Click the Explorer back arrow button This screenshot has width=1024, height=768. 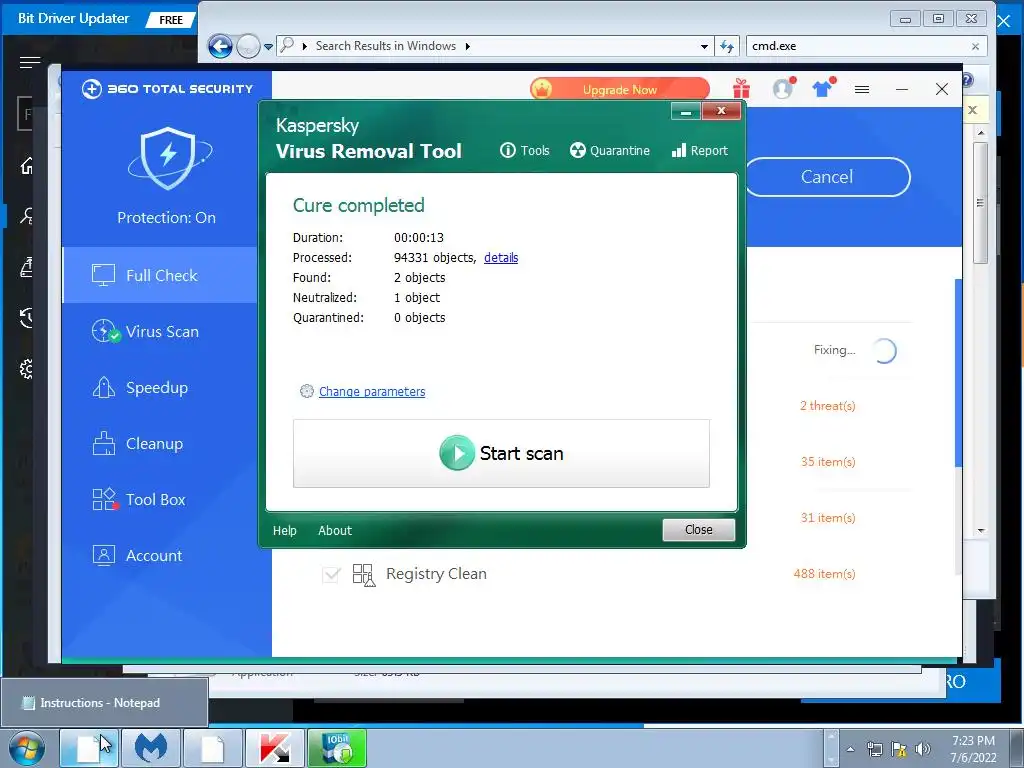(220, 46)
